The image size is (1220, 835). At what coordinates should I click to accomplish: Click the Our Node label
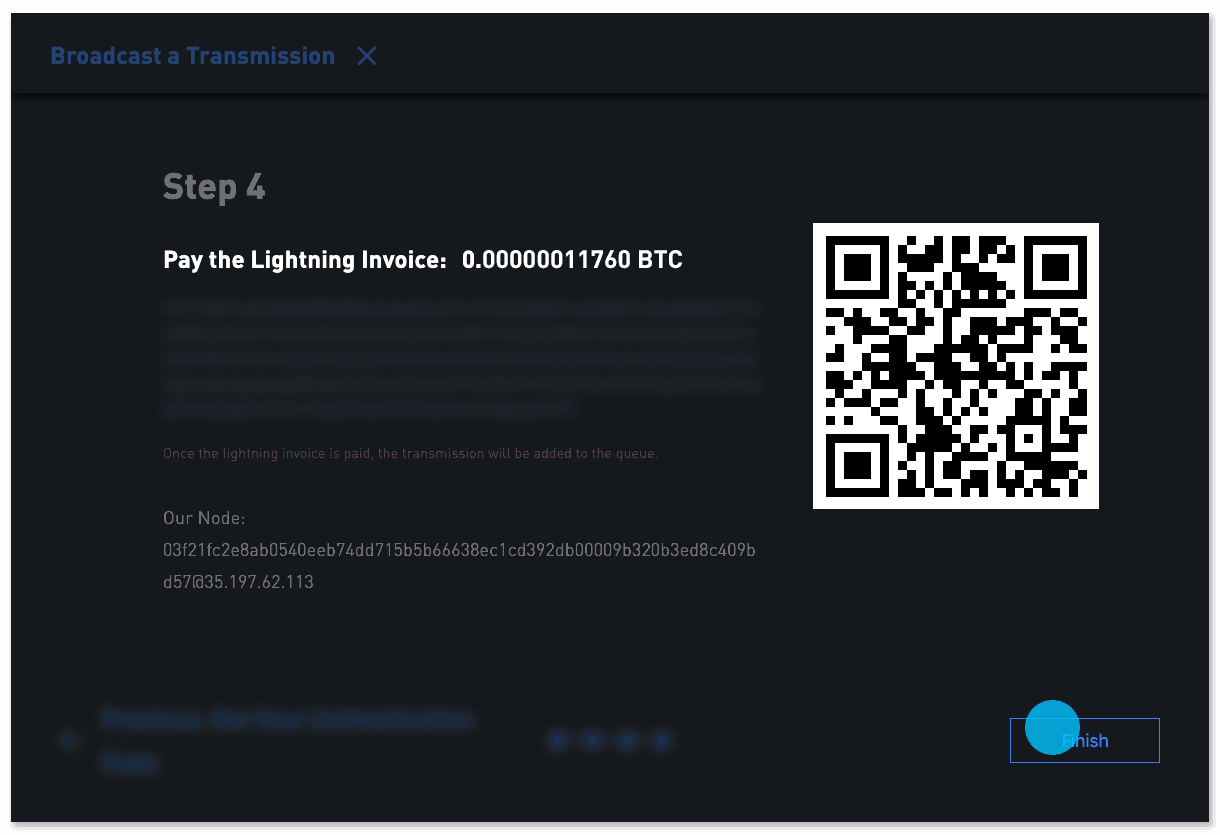tap(204, 518)
